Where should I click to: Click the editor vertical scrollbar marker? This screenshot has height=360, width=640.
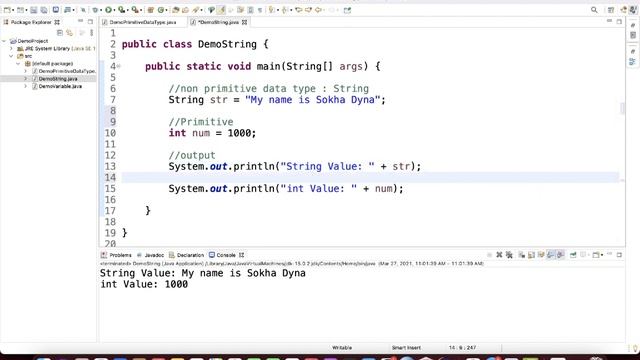click(x=622, y=108)
